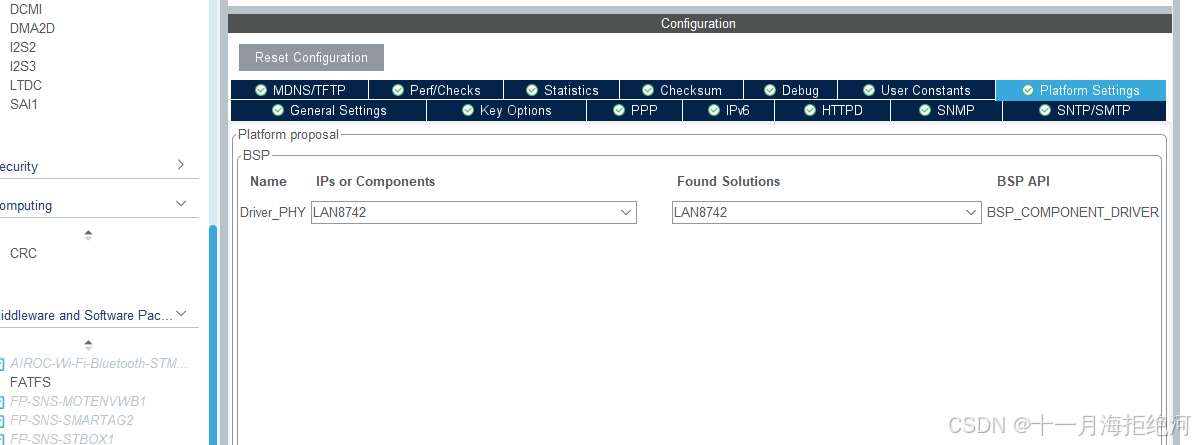Select AIROC-Wi-Fi-Bluetooth-STM pack entry
Screen dimensions: 1195x445
(99, 363)
